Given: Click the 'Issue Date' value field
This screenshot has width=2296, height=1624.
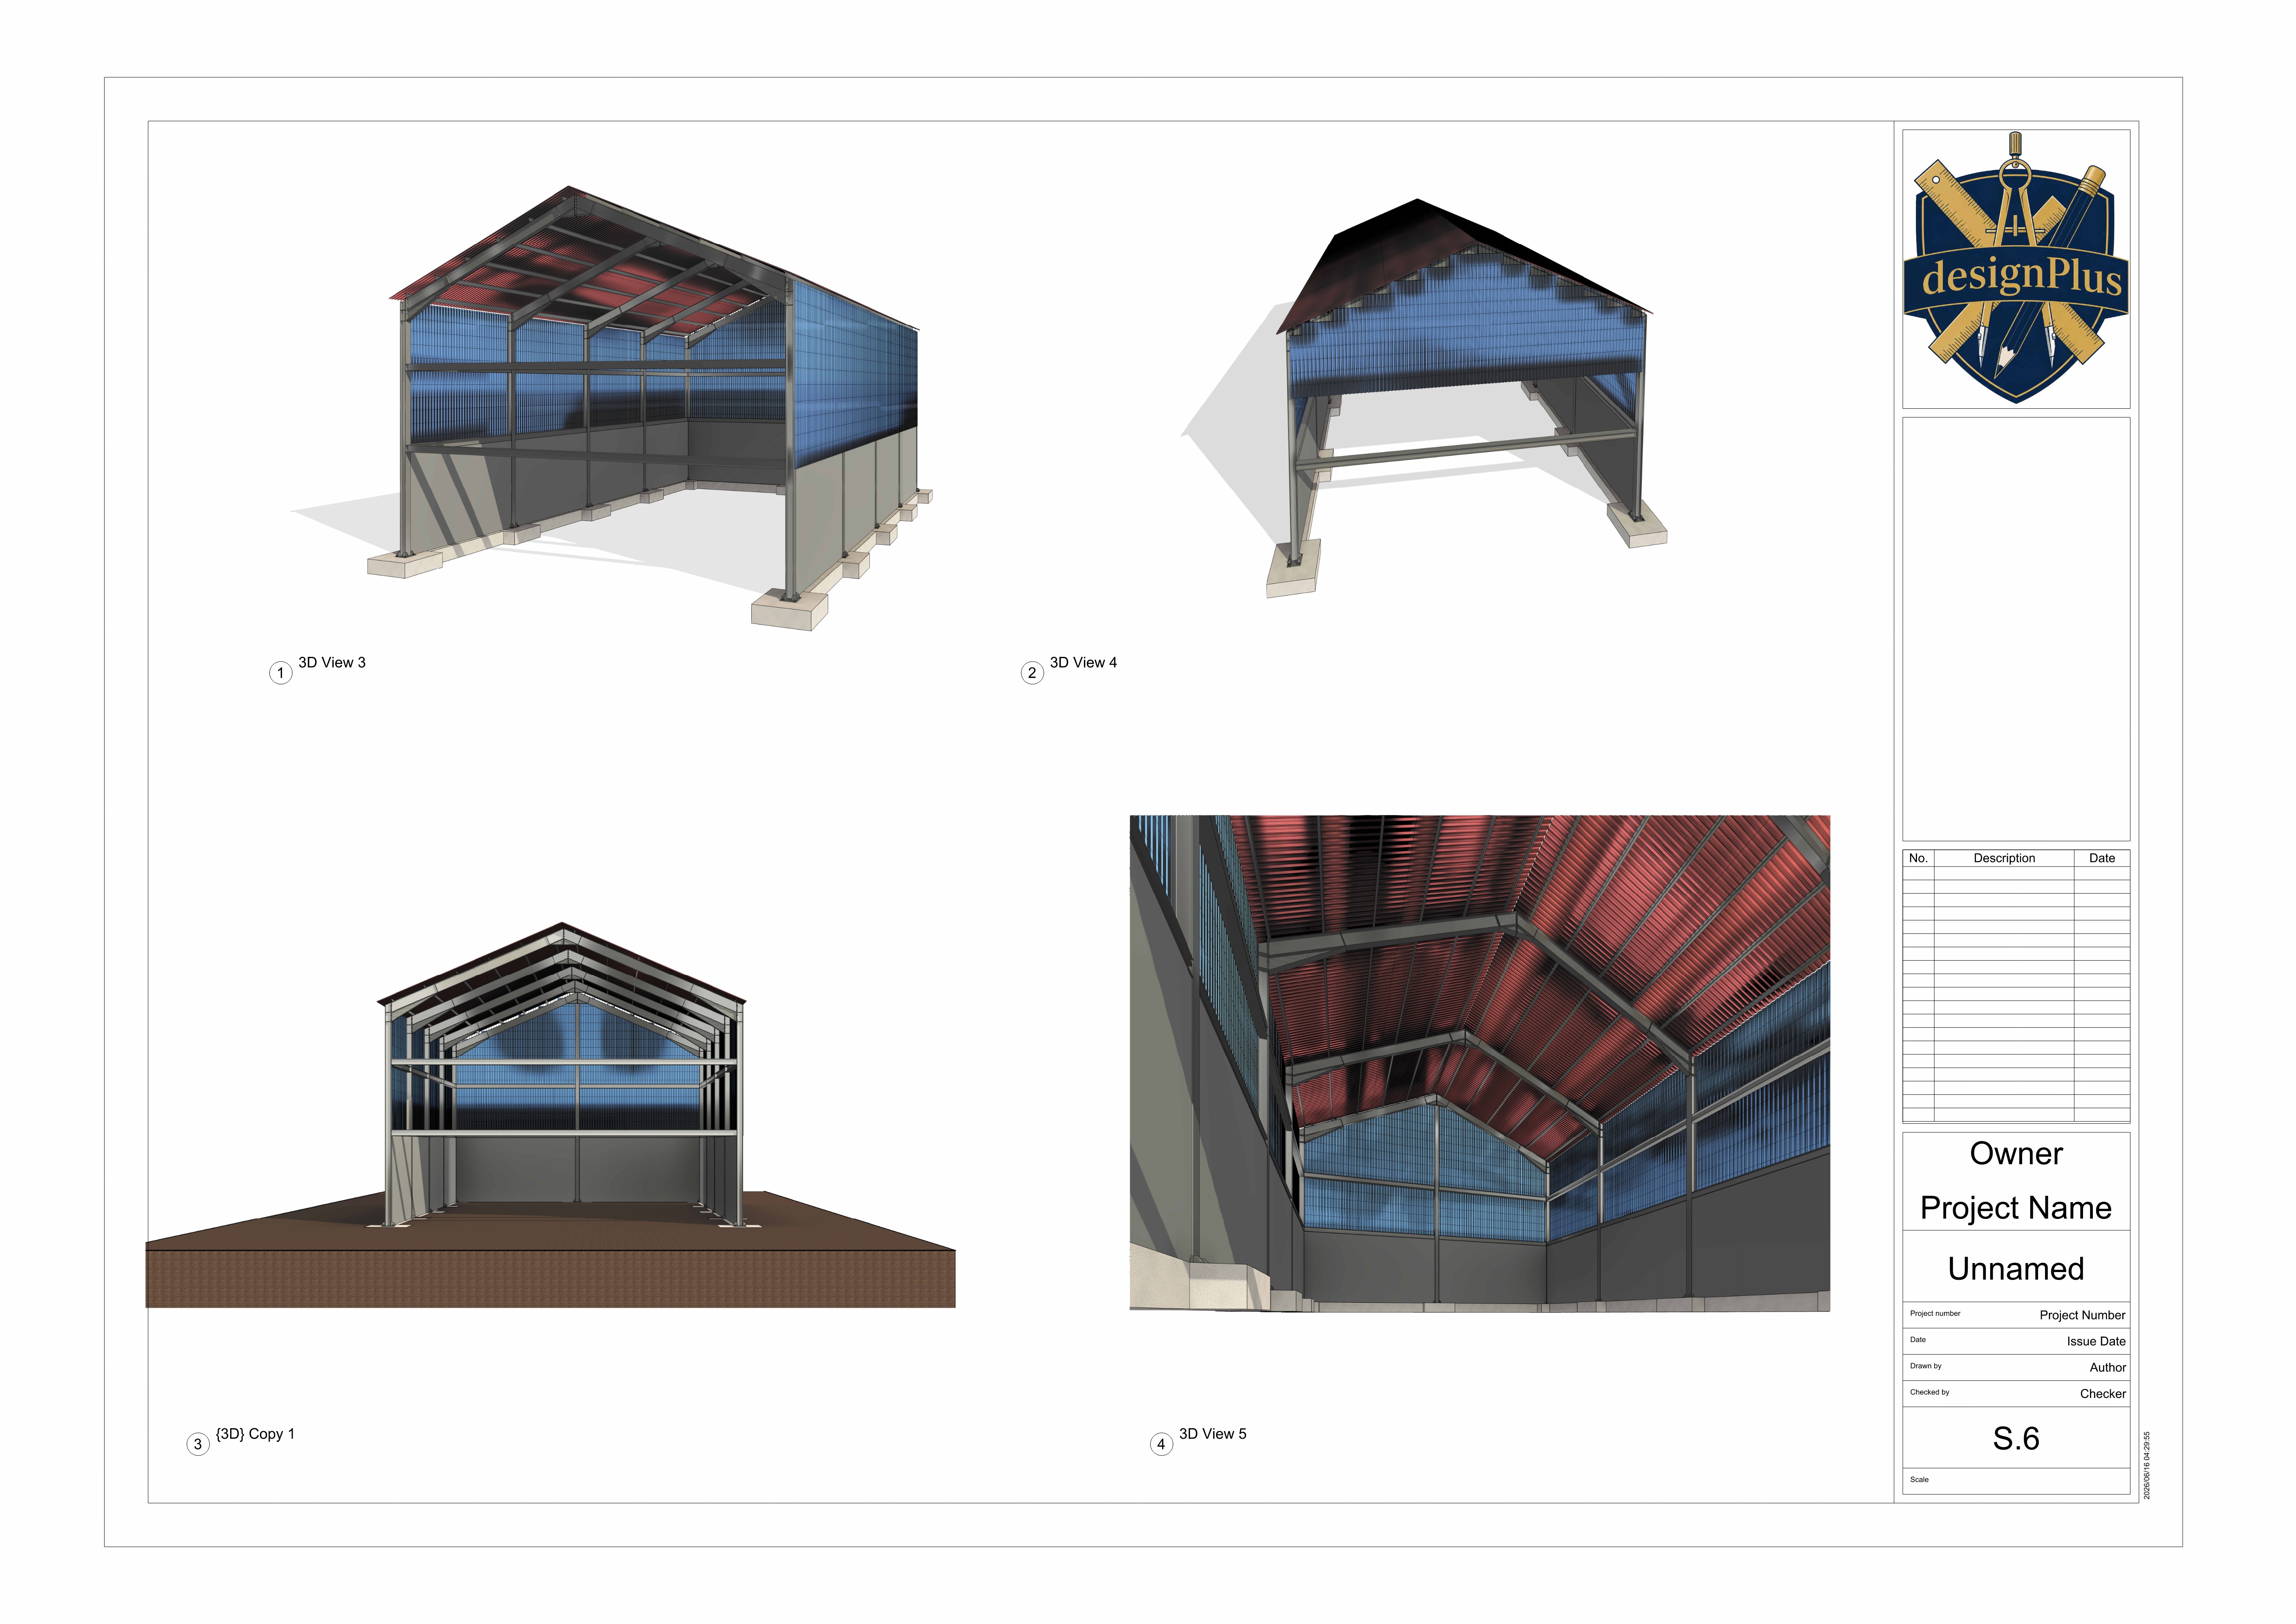Looking at the screenshot, I should [x=2096, y=1341].
